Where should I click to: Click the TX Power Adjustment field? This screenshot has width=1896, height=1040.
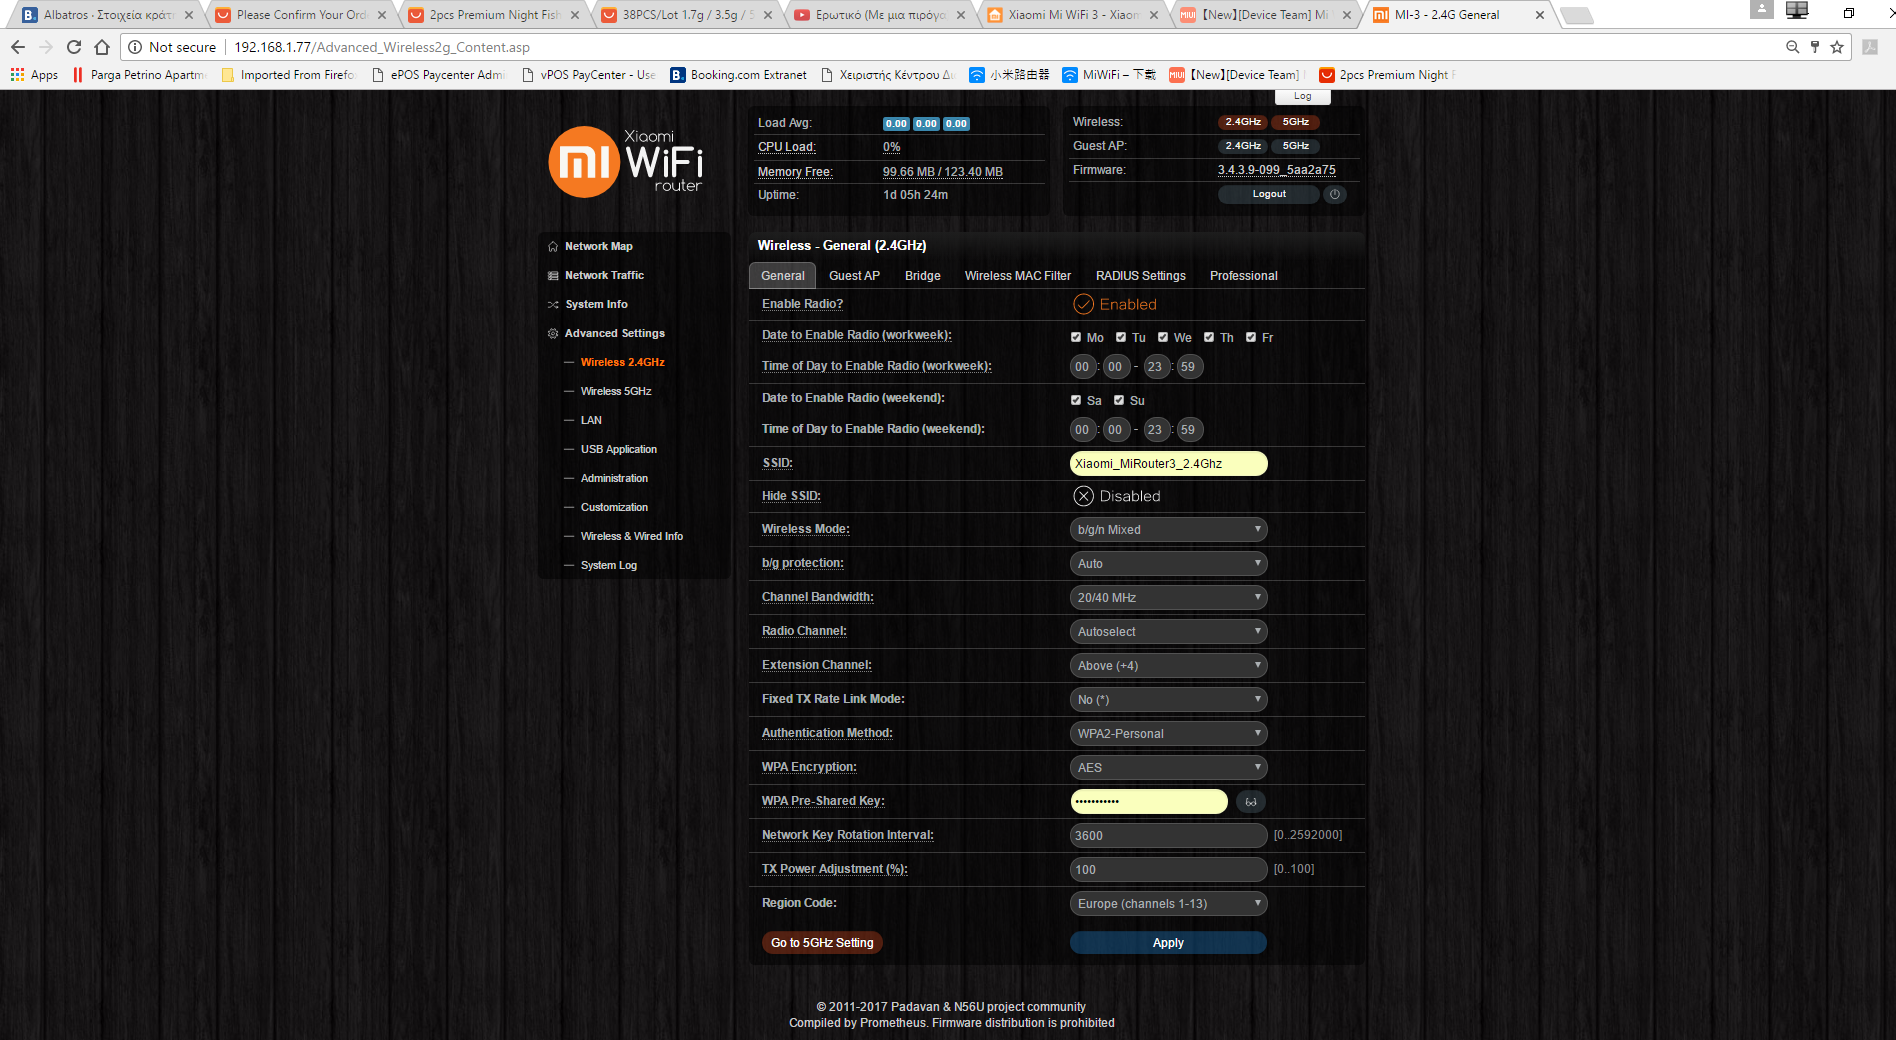(x=1168, y=870)
